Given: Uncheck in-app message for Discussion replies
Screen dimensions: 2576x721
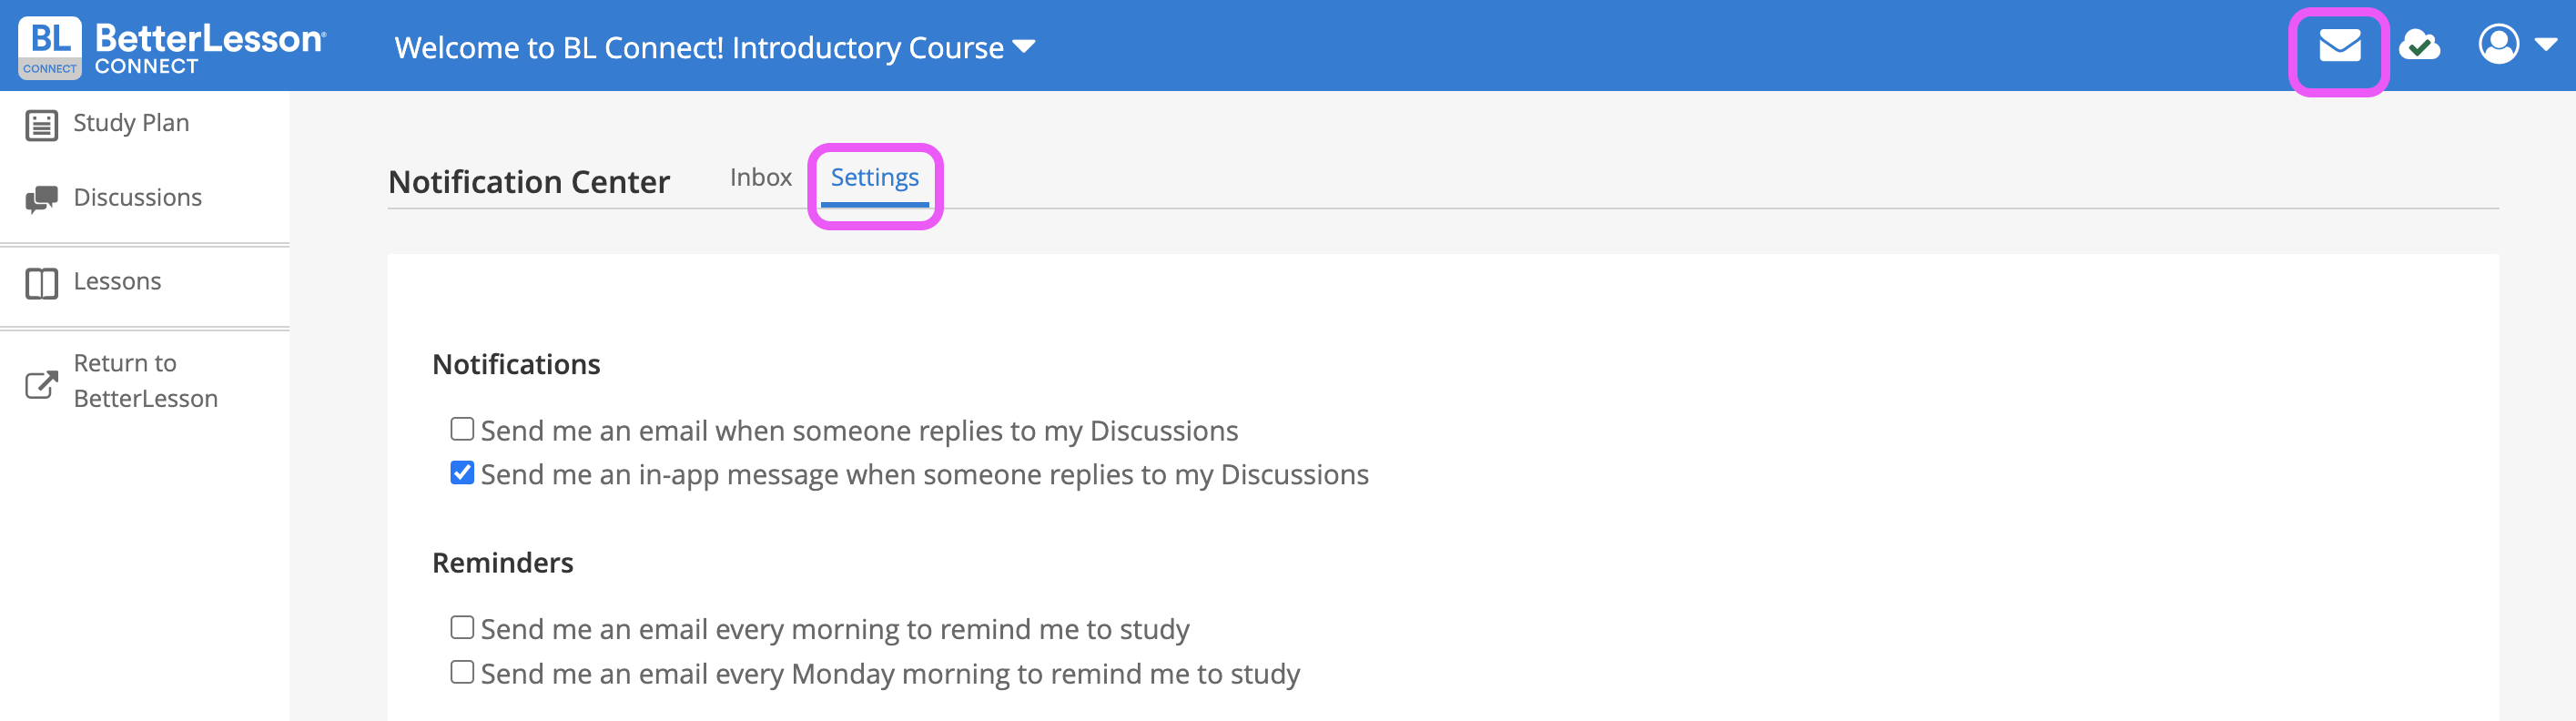Looking at the screenshot, I should [x=461, y=473].
